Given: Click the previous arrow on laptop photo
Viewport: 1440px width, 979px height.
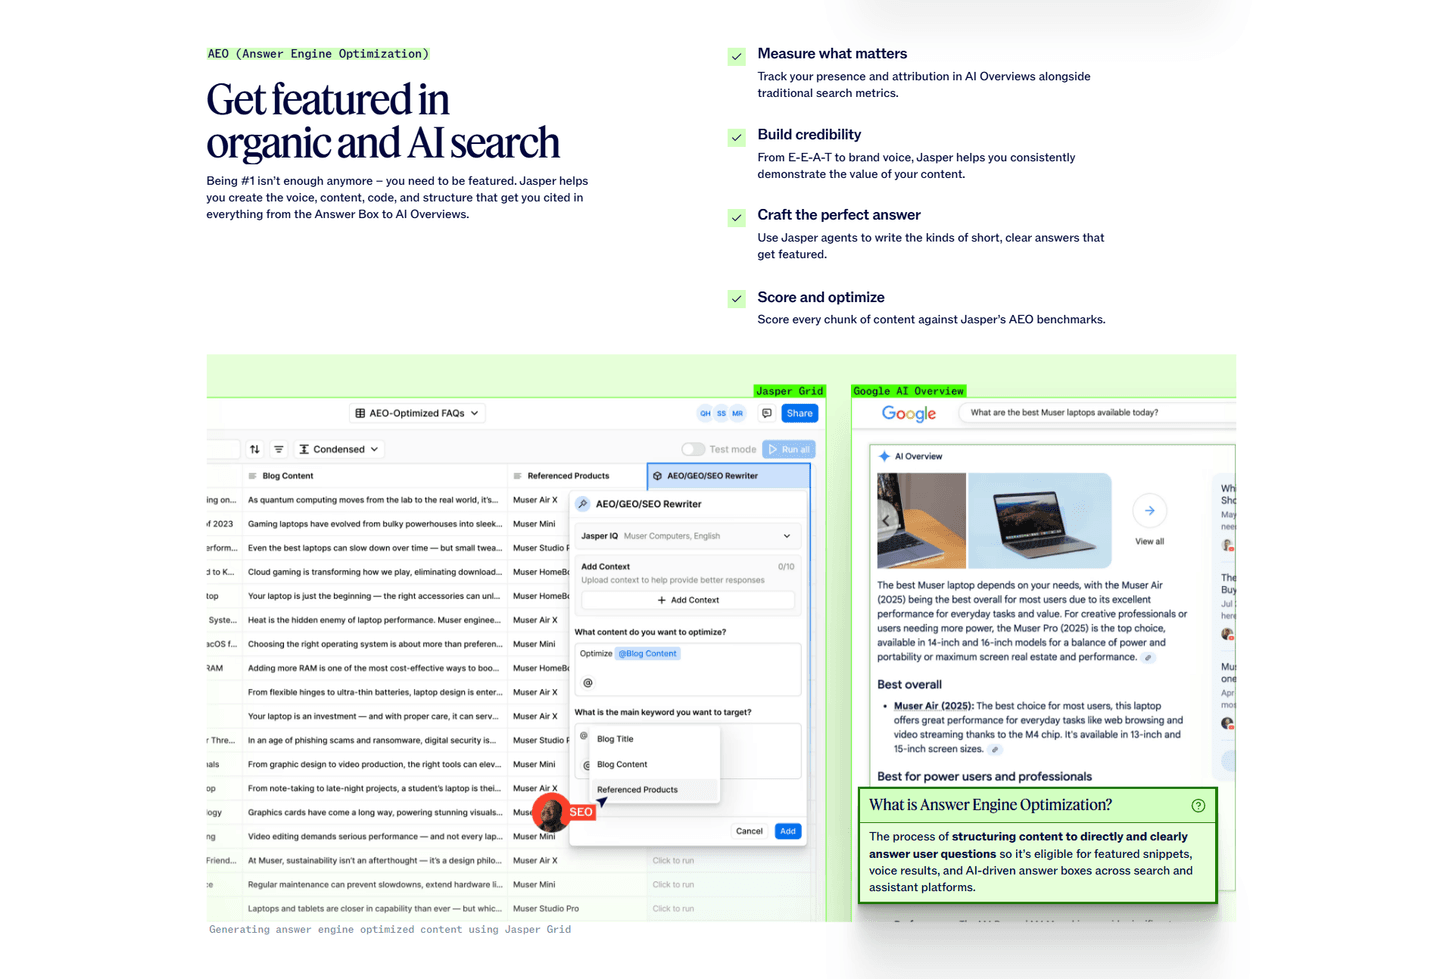Looking at the screenshot, I should 886,521.
